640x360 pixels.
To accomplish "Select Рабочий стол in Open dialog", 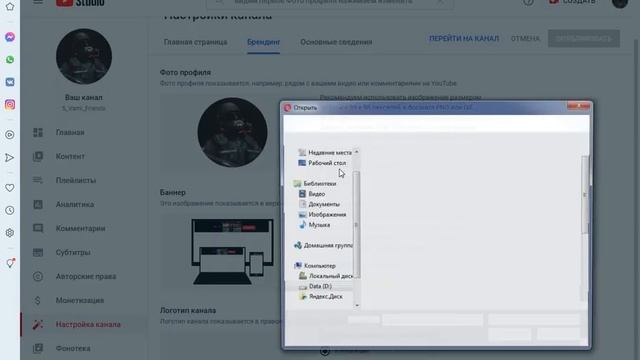I will pyautogui.click(x=322, y=163).
